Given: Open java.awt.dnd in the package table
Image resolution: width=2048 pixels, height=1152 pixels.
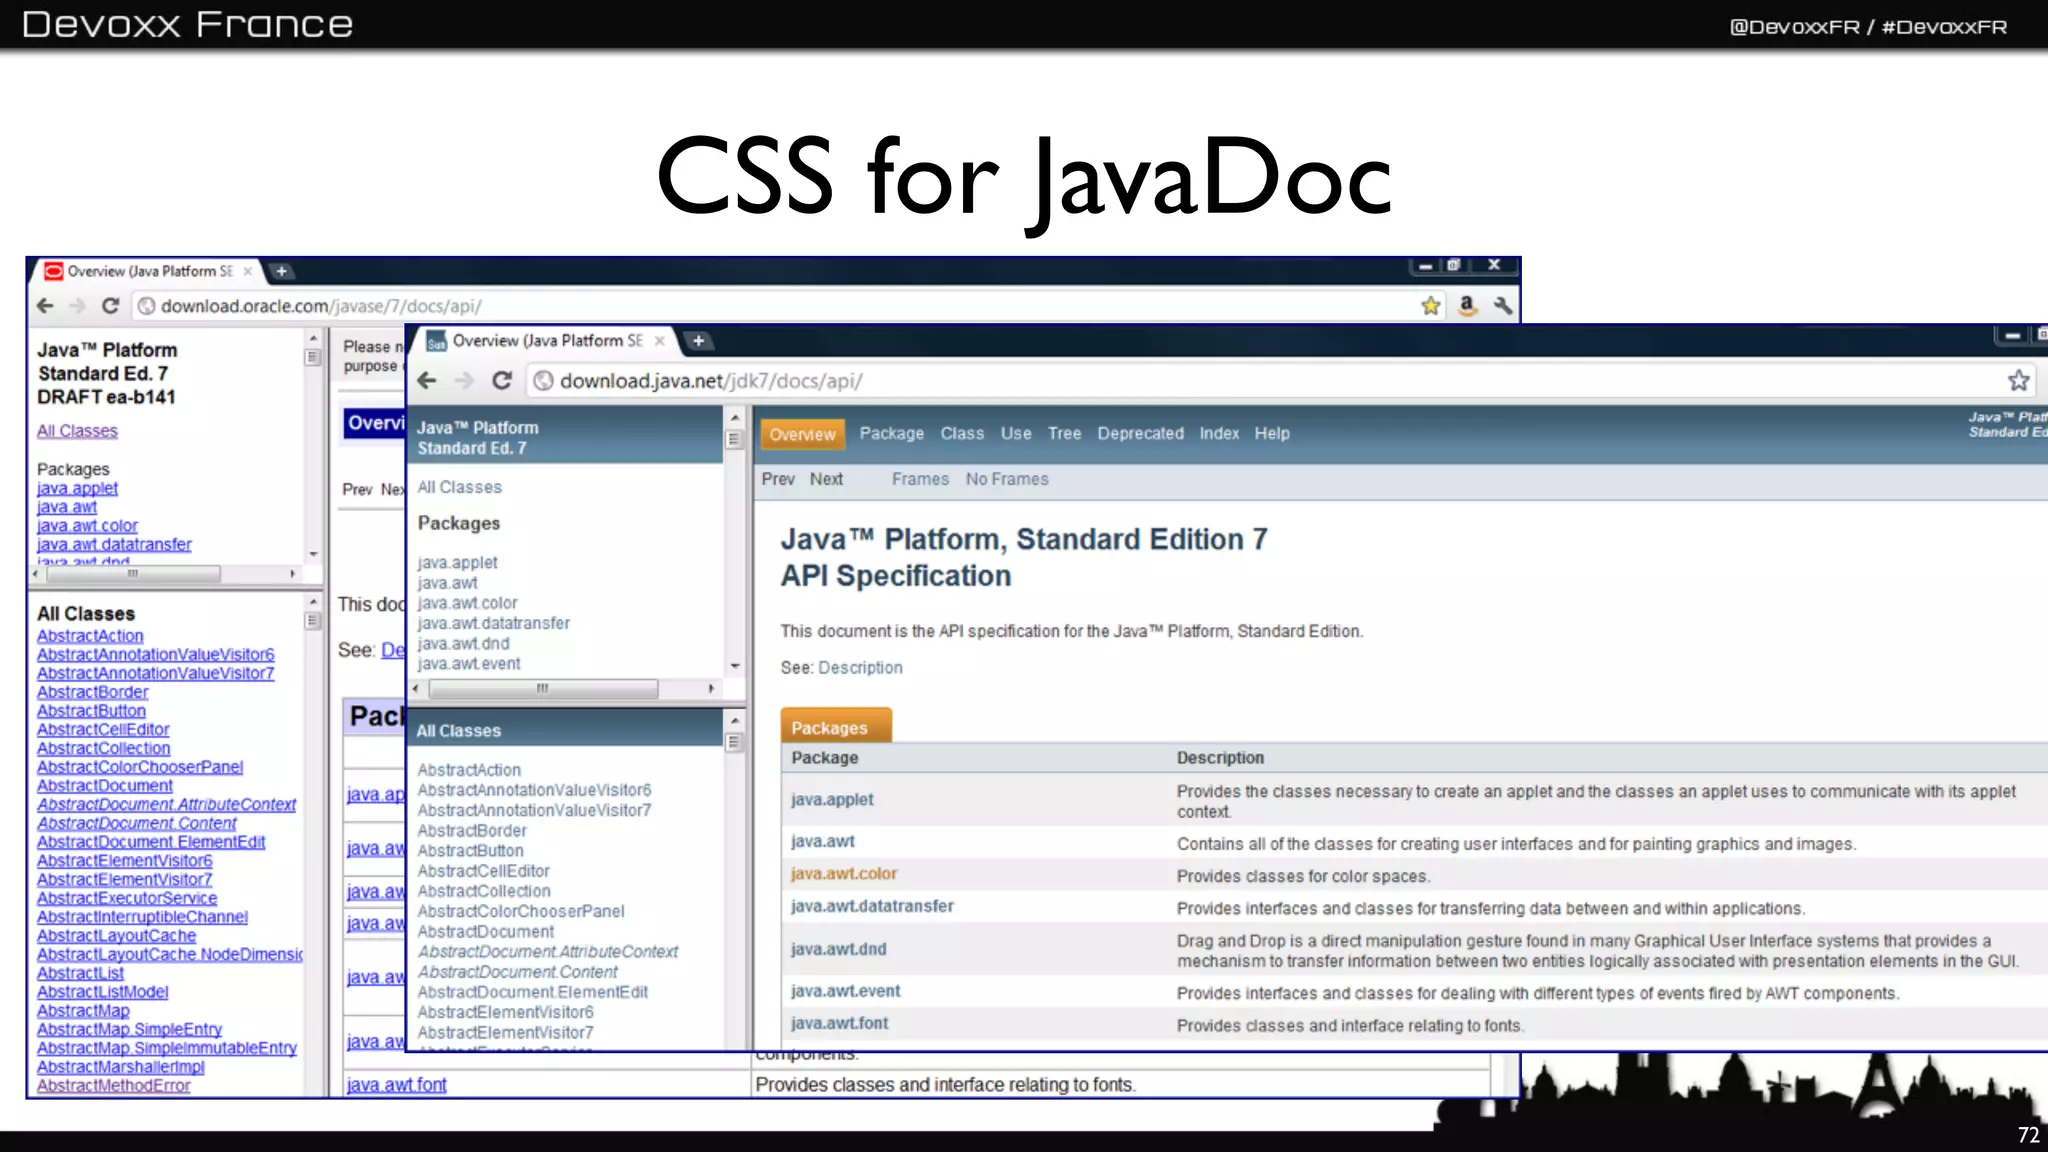Looking at the screenshot, I should 838,949.
